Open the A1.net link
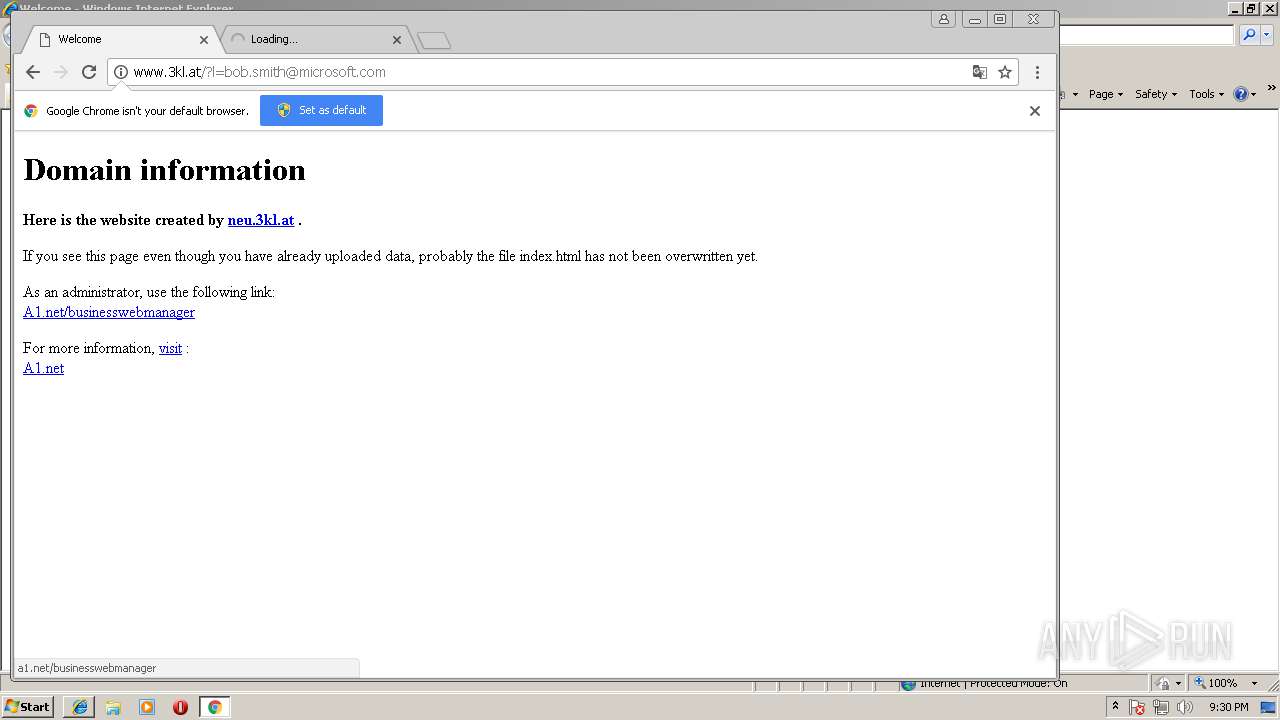1280x720 pixels. [x=43, y=368]
